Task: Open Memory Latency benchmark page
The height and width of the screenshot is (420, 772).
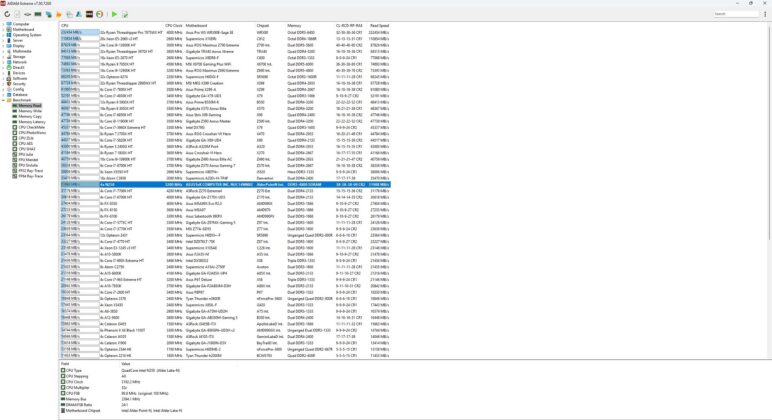Action: pos(32,122)
